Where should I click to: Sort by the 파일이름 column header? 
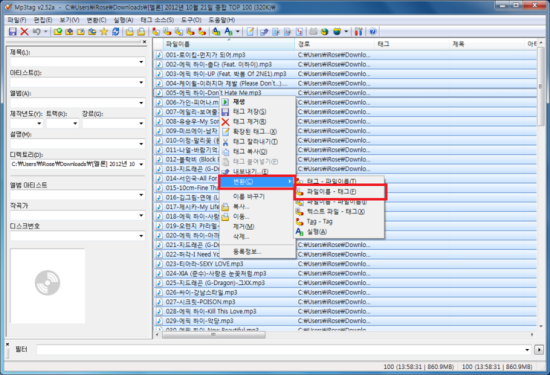[229, 44]
